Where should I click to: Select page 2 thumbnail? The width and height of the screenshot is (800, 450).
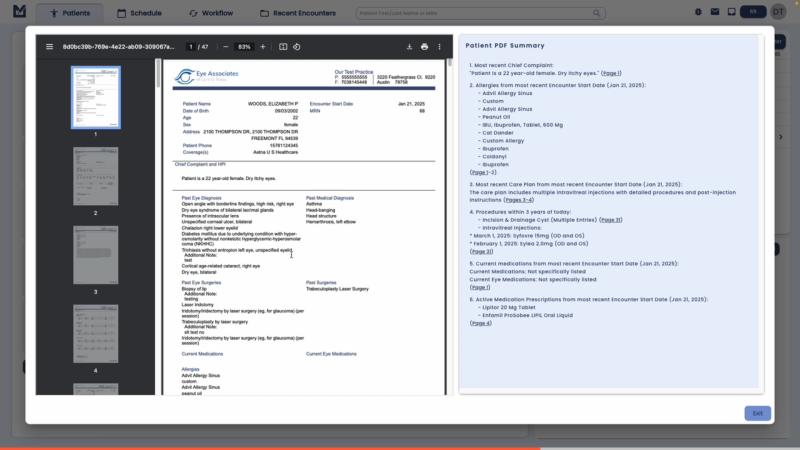[95, 177]
